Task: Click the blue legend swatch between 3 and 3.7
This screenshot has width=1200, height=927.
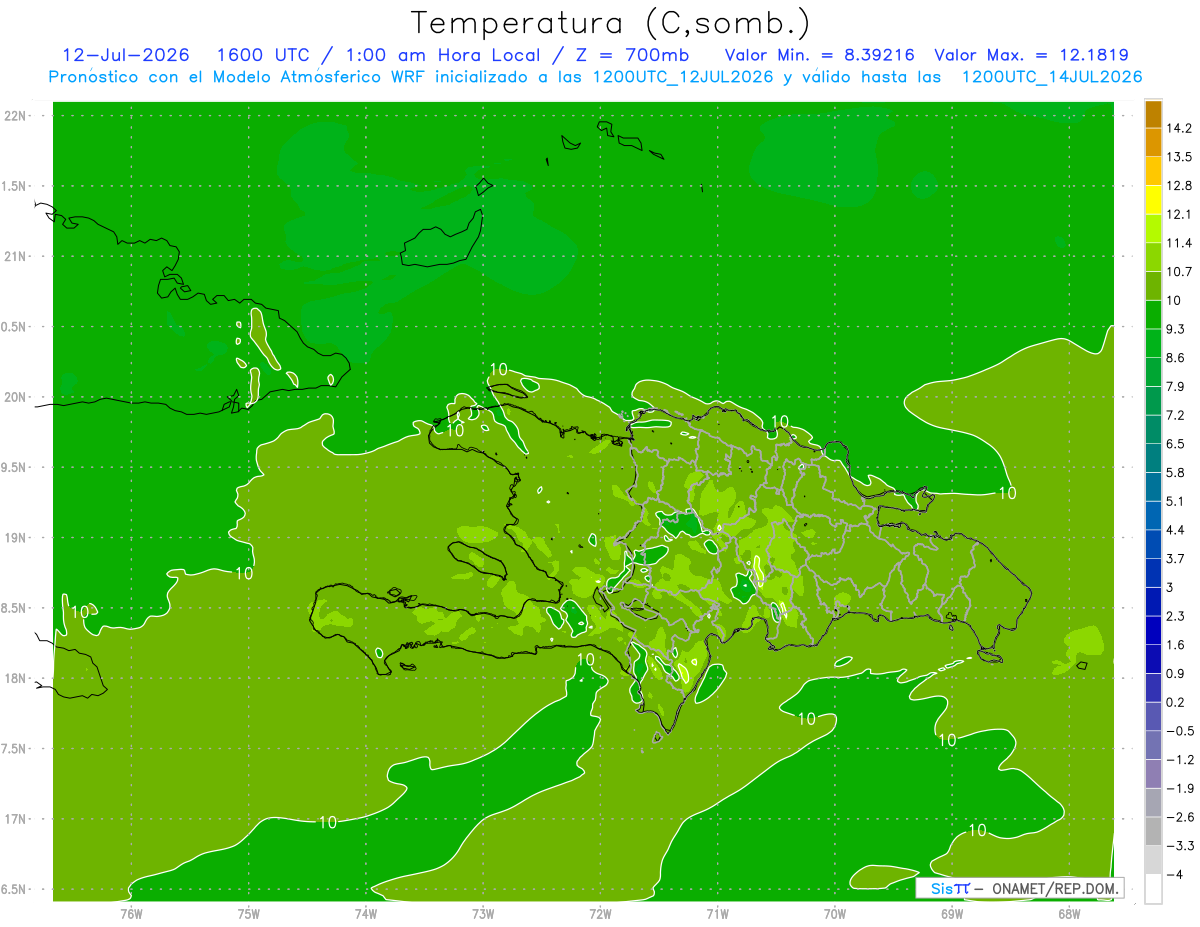Action: click(x=1153, y=573)
